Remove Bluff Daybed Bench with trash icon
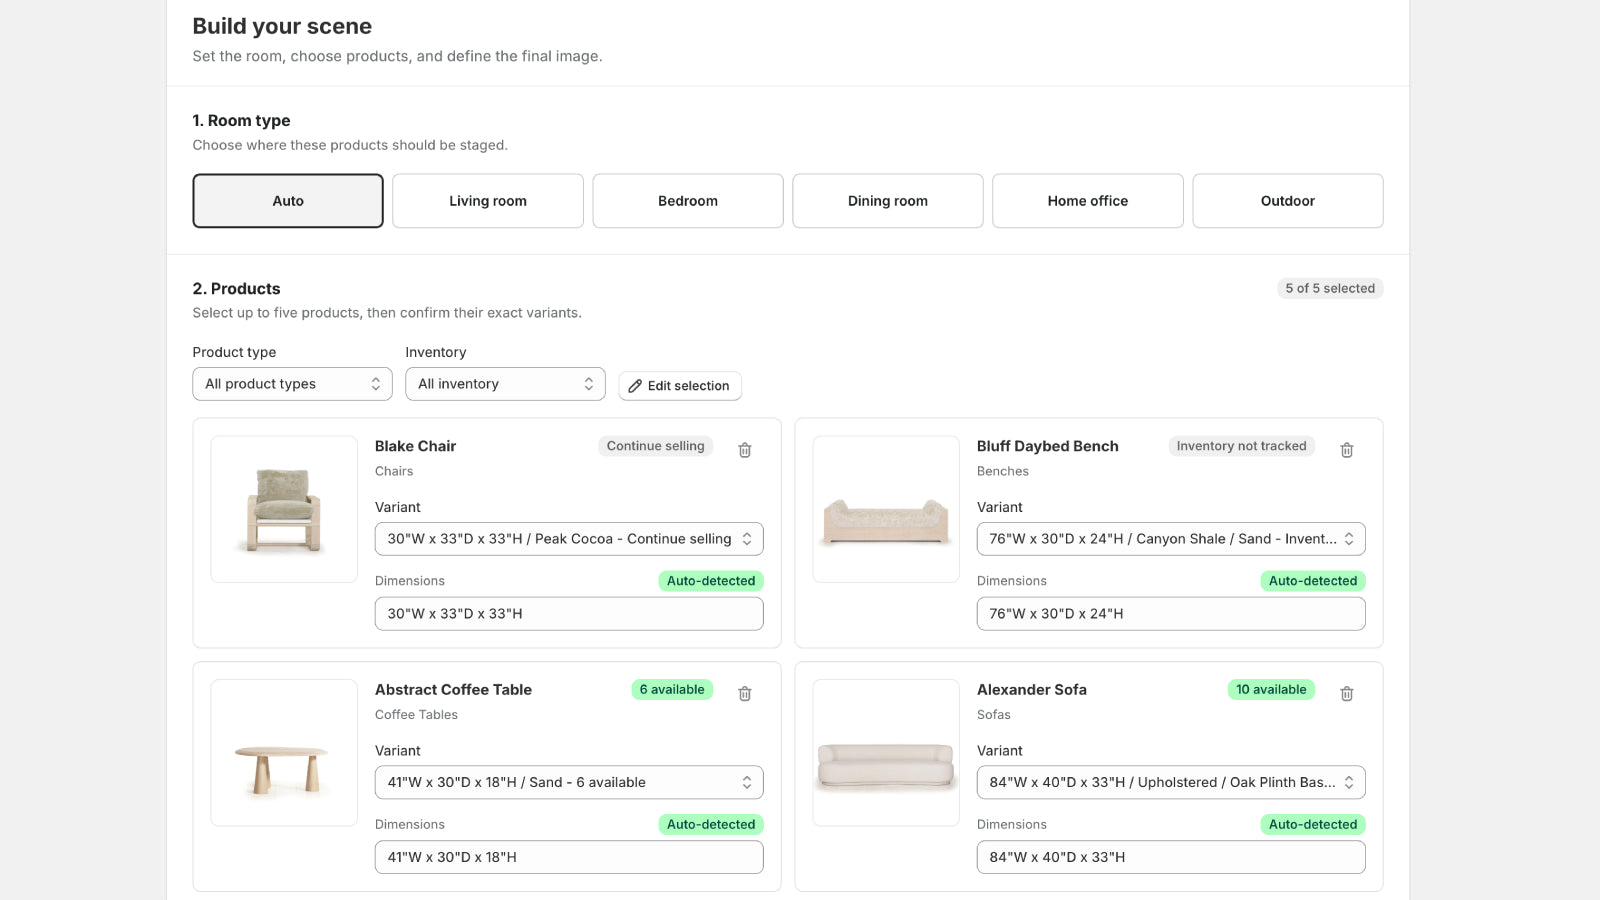 click(1347, 450)
